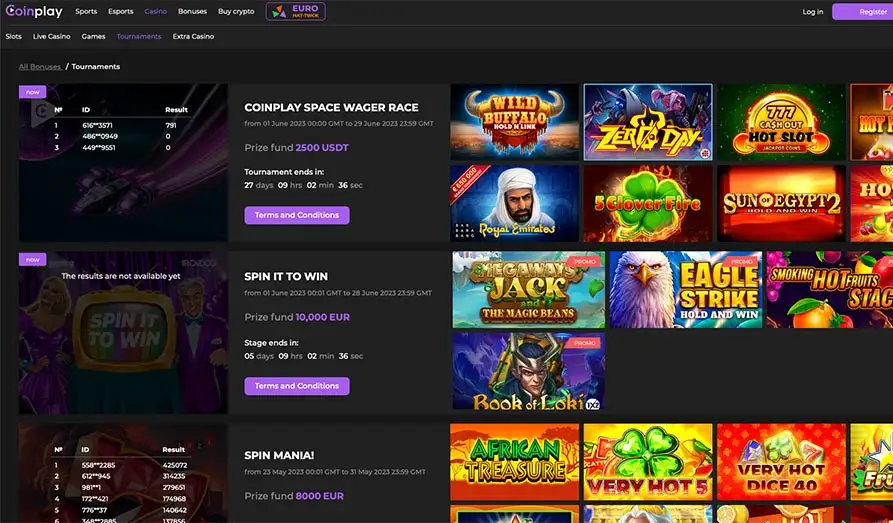Open the Esports section

click(120, 12)
